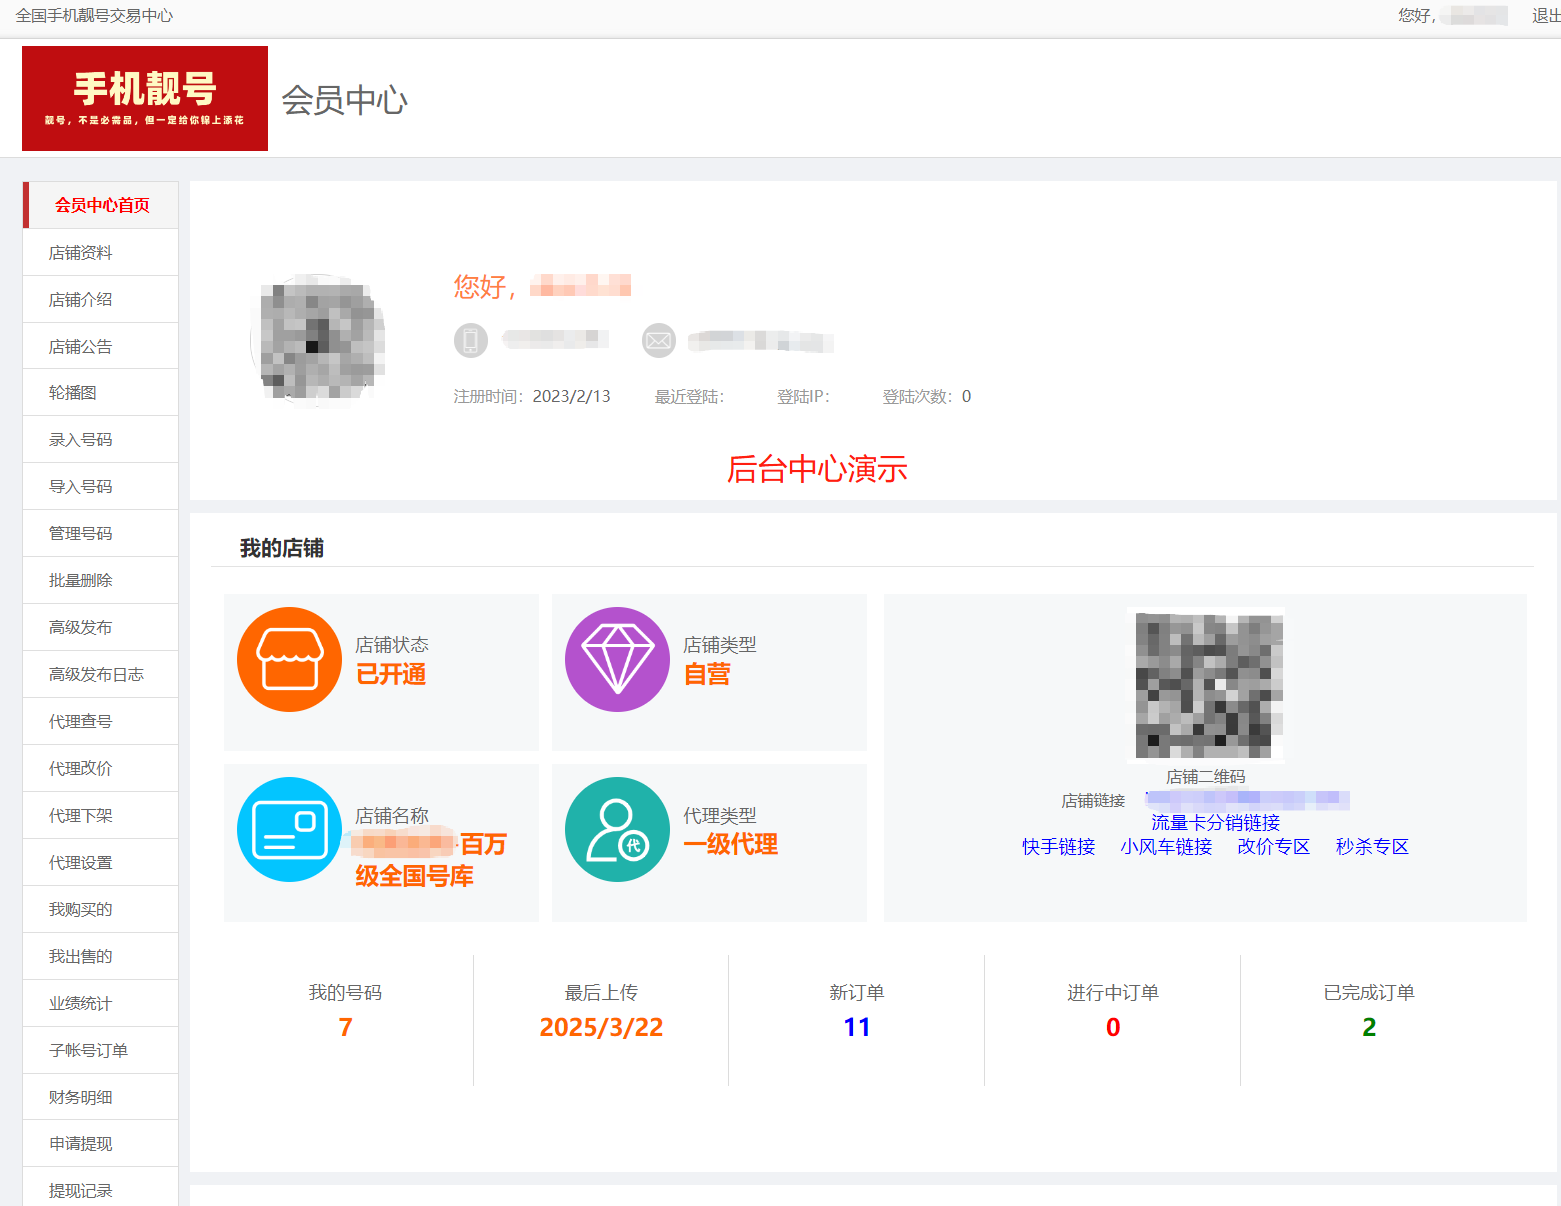Open the 秒杀专区 link
The image size is (1561, 1206).
coord(1372,847)
